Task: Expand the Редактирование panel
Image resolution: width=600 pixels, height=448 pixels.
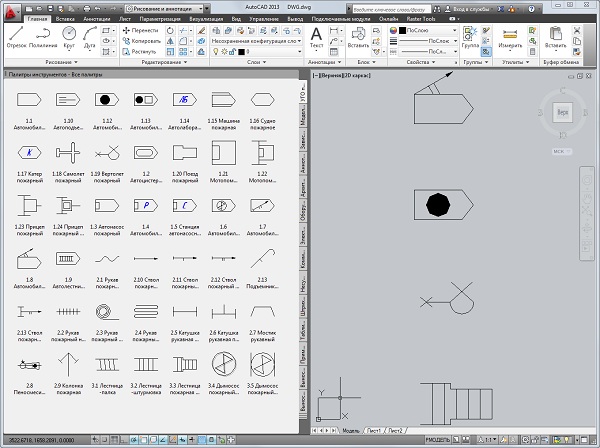Action: 163,62
